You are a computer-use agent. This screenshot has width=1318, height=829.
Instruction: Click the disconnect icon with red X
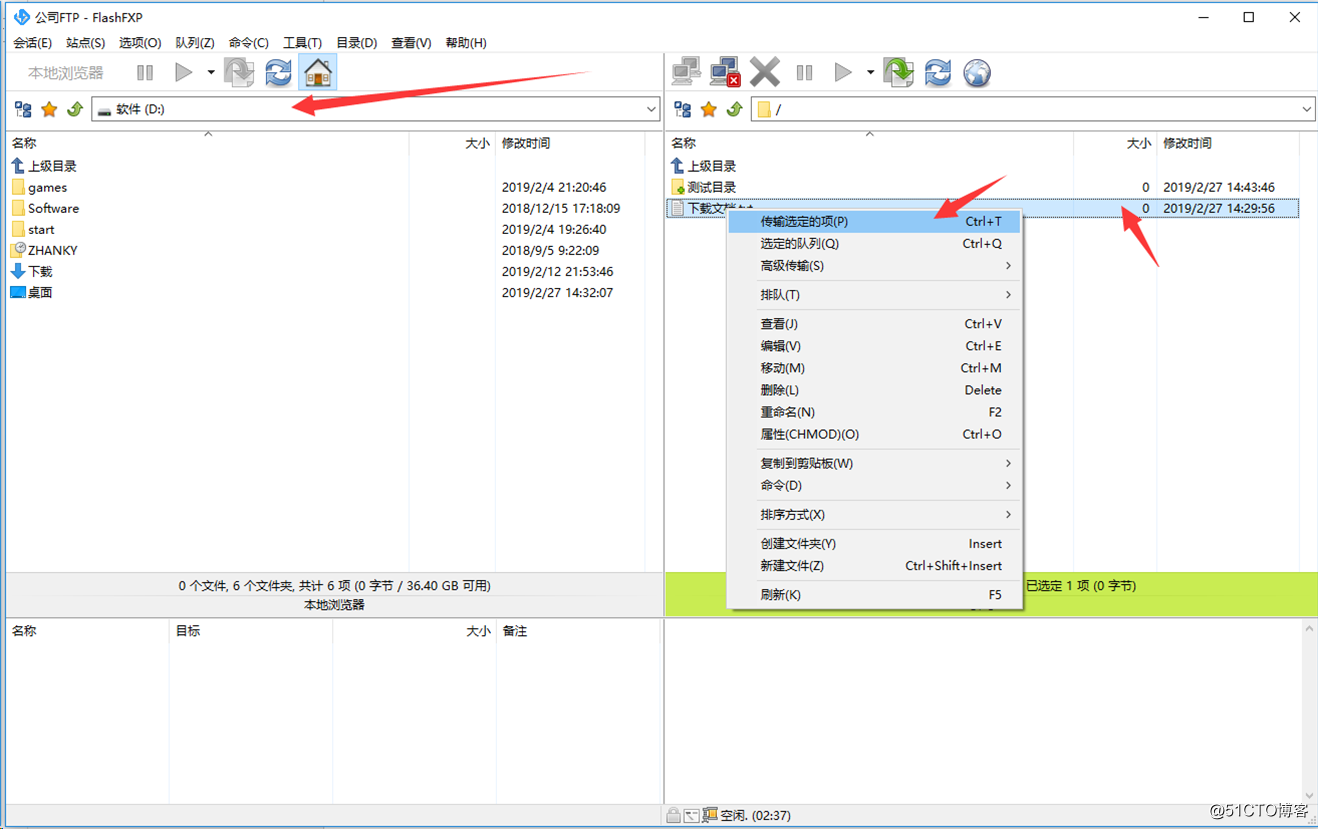(725, 72)
